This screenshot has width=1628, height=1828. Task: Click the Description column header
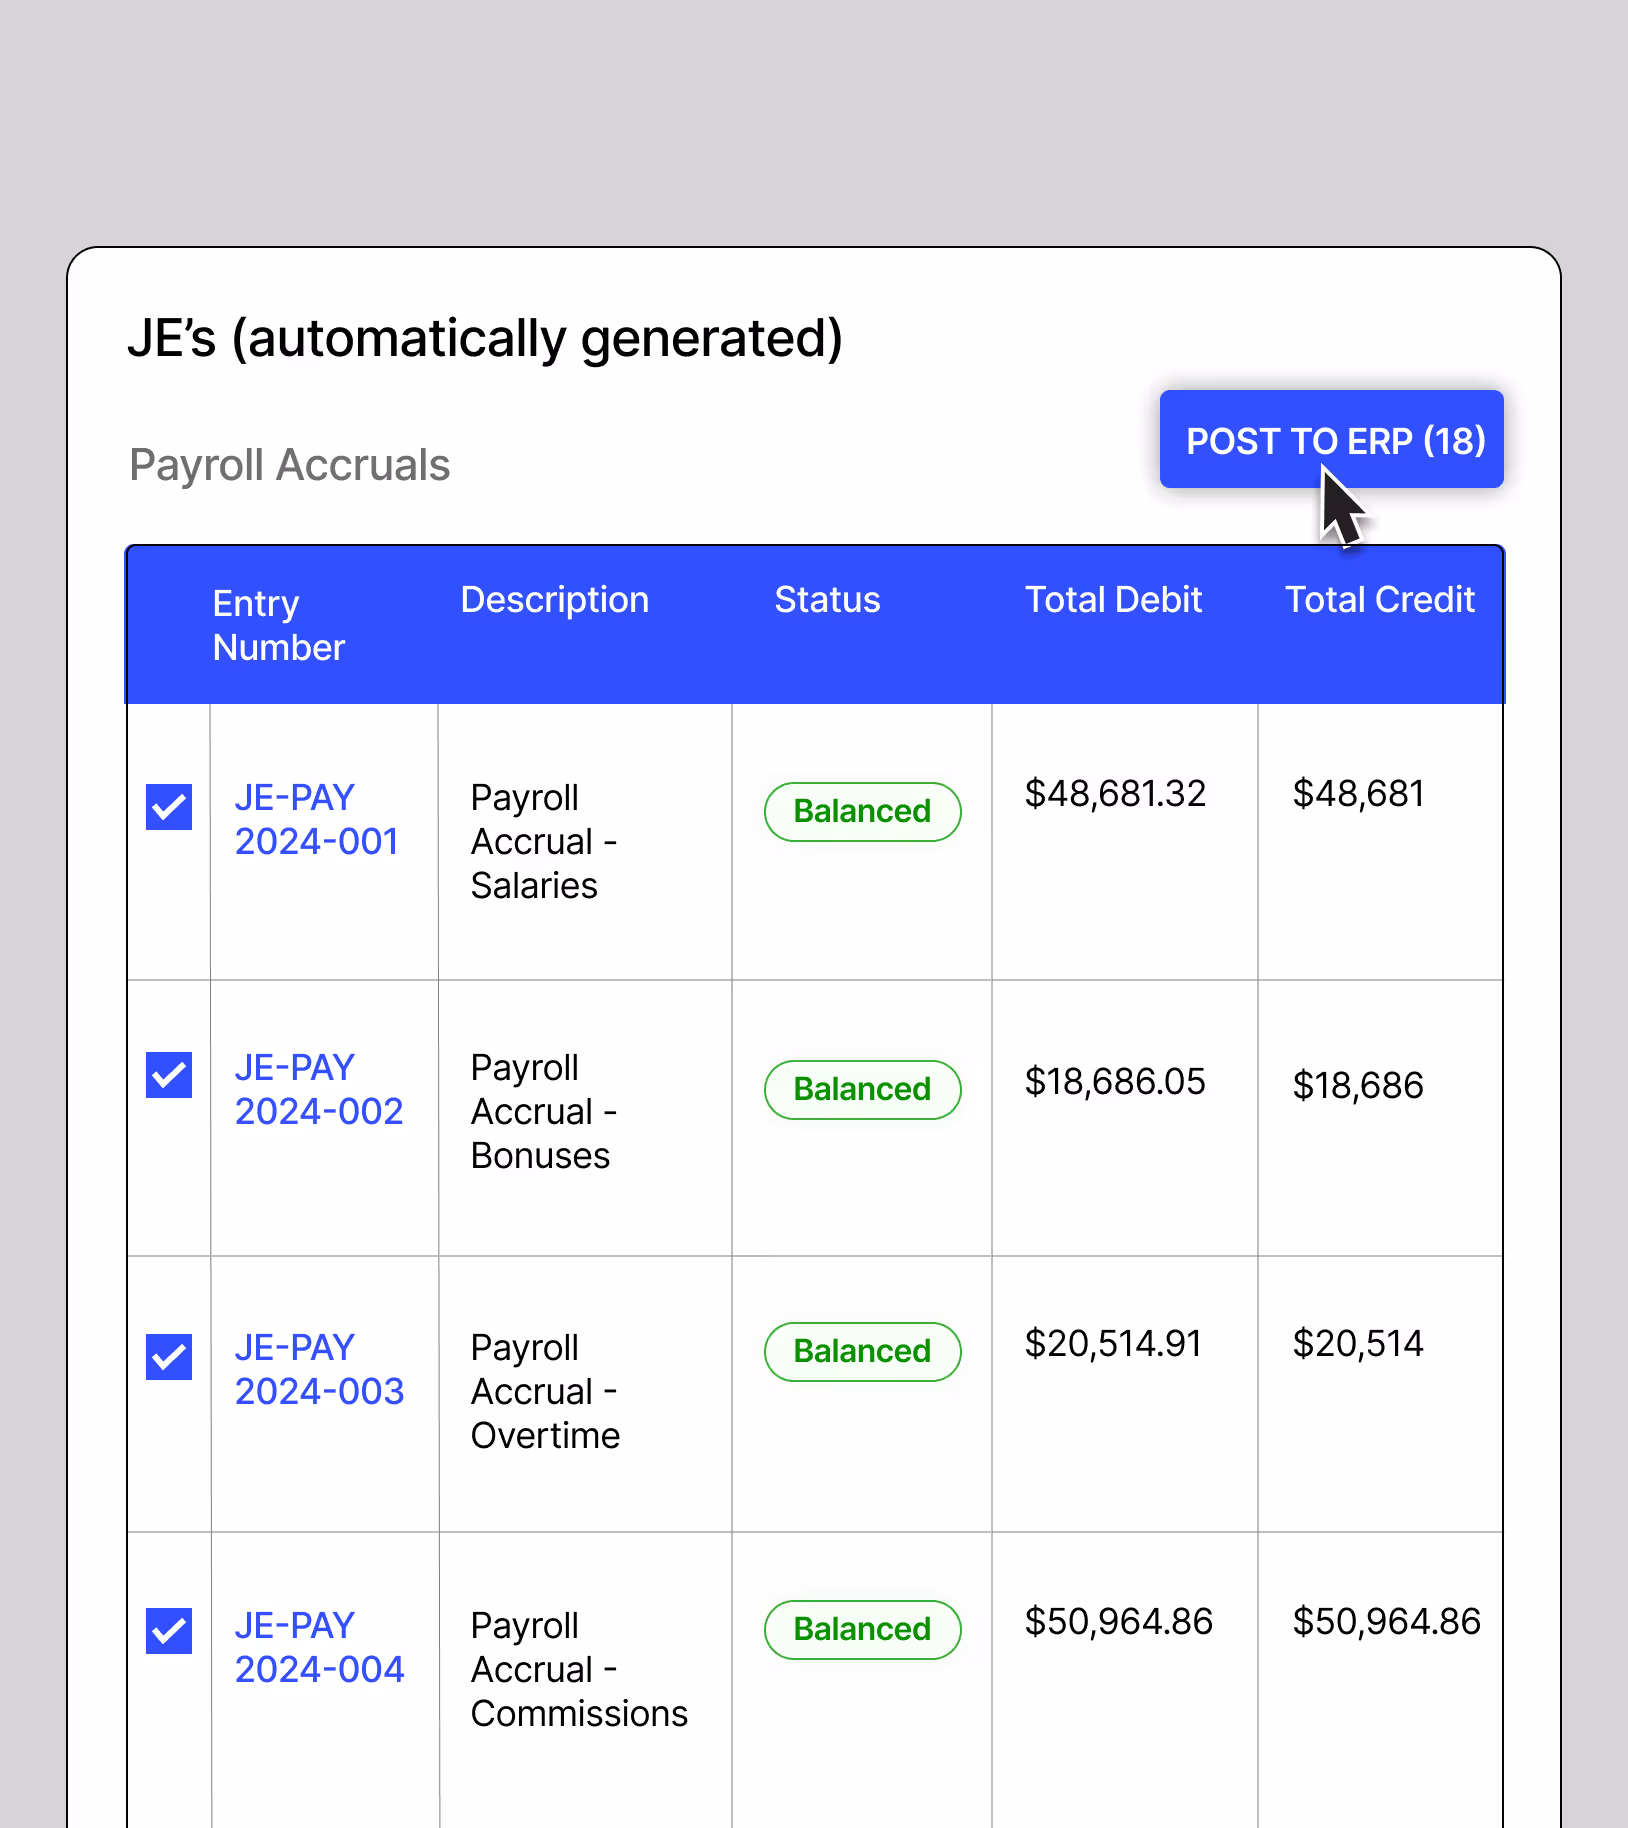[x=554, y=600]
